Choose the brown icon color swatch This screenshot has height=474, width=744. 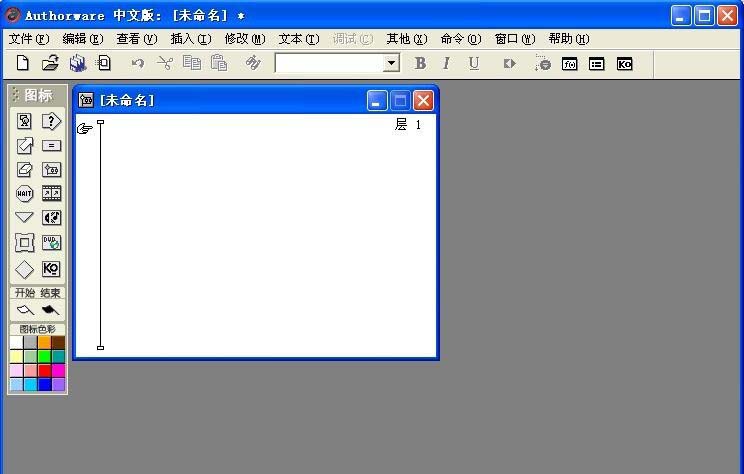pos(58,342)
